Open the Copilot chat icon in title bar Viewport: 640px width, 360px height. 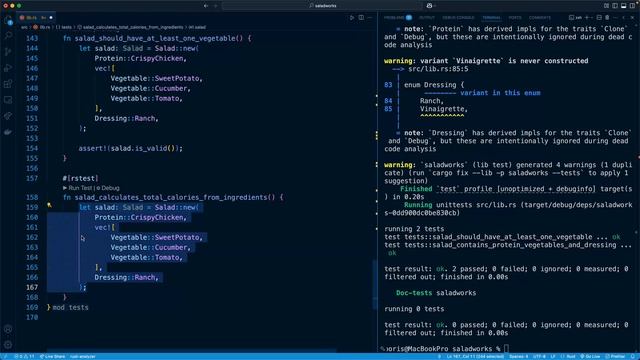[429, 6]
